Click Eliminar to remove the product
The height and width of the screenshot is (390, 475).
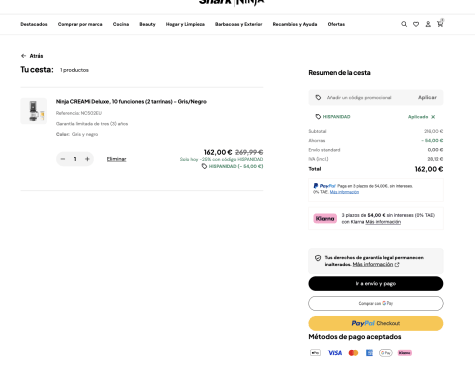pyautogui.click(x=116, y=159)
